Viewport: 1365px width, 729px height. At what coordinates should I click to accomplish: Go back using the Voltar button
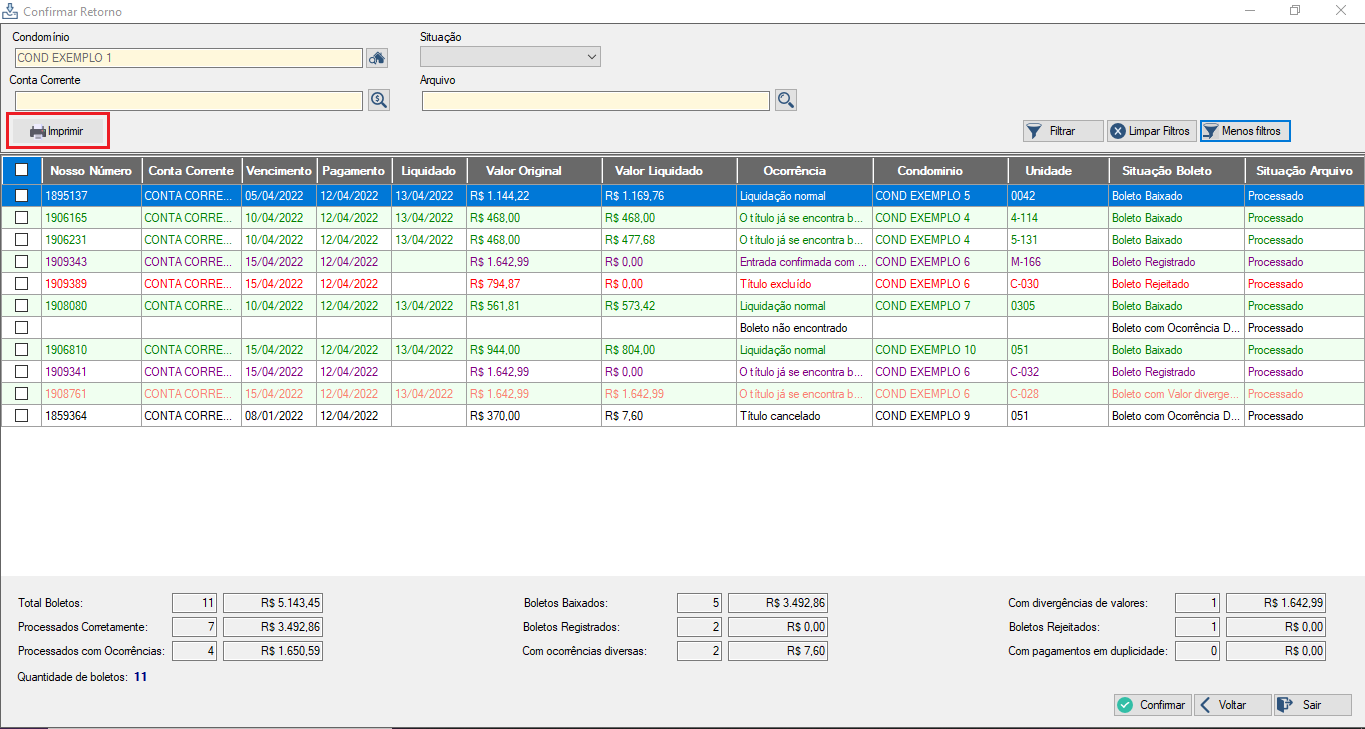pos(1232,705)
